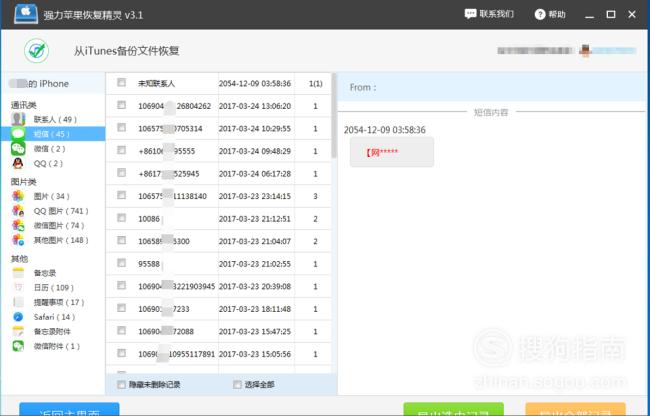Maximize the application window
Viewport: 650px width, 416px height.
coord(611,15)
